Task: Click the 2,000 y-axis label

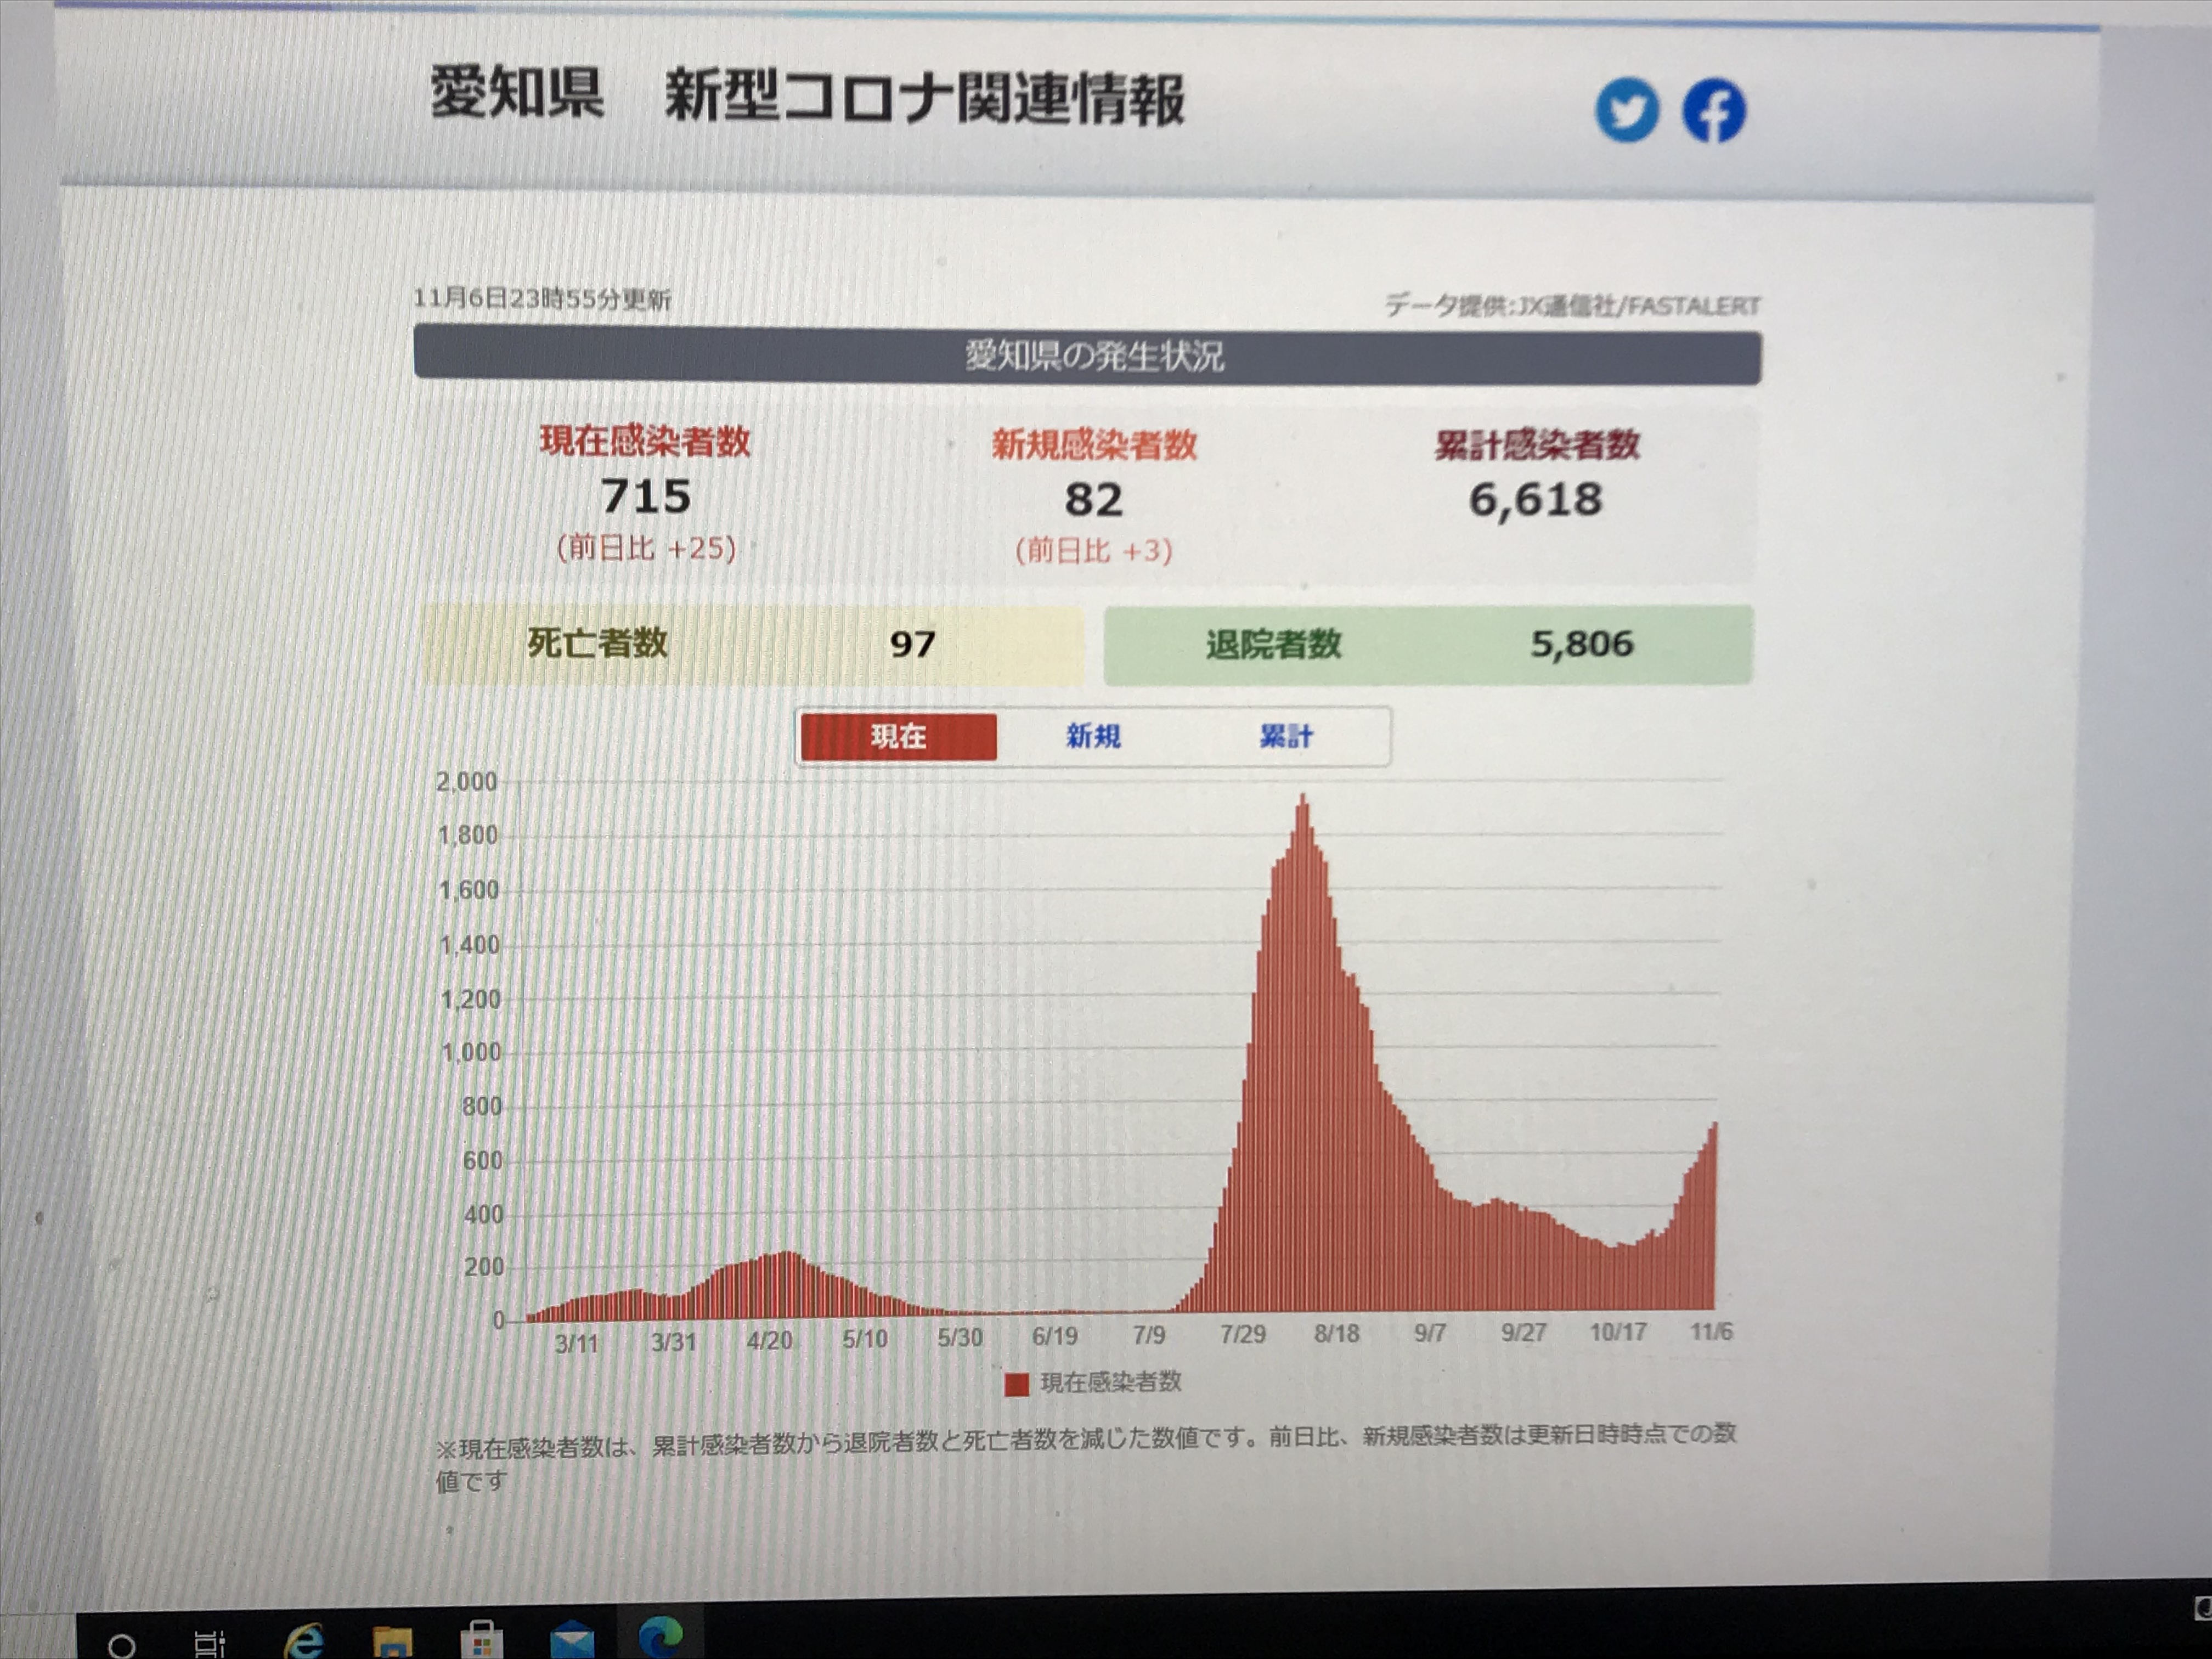Action: 466,782
